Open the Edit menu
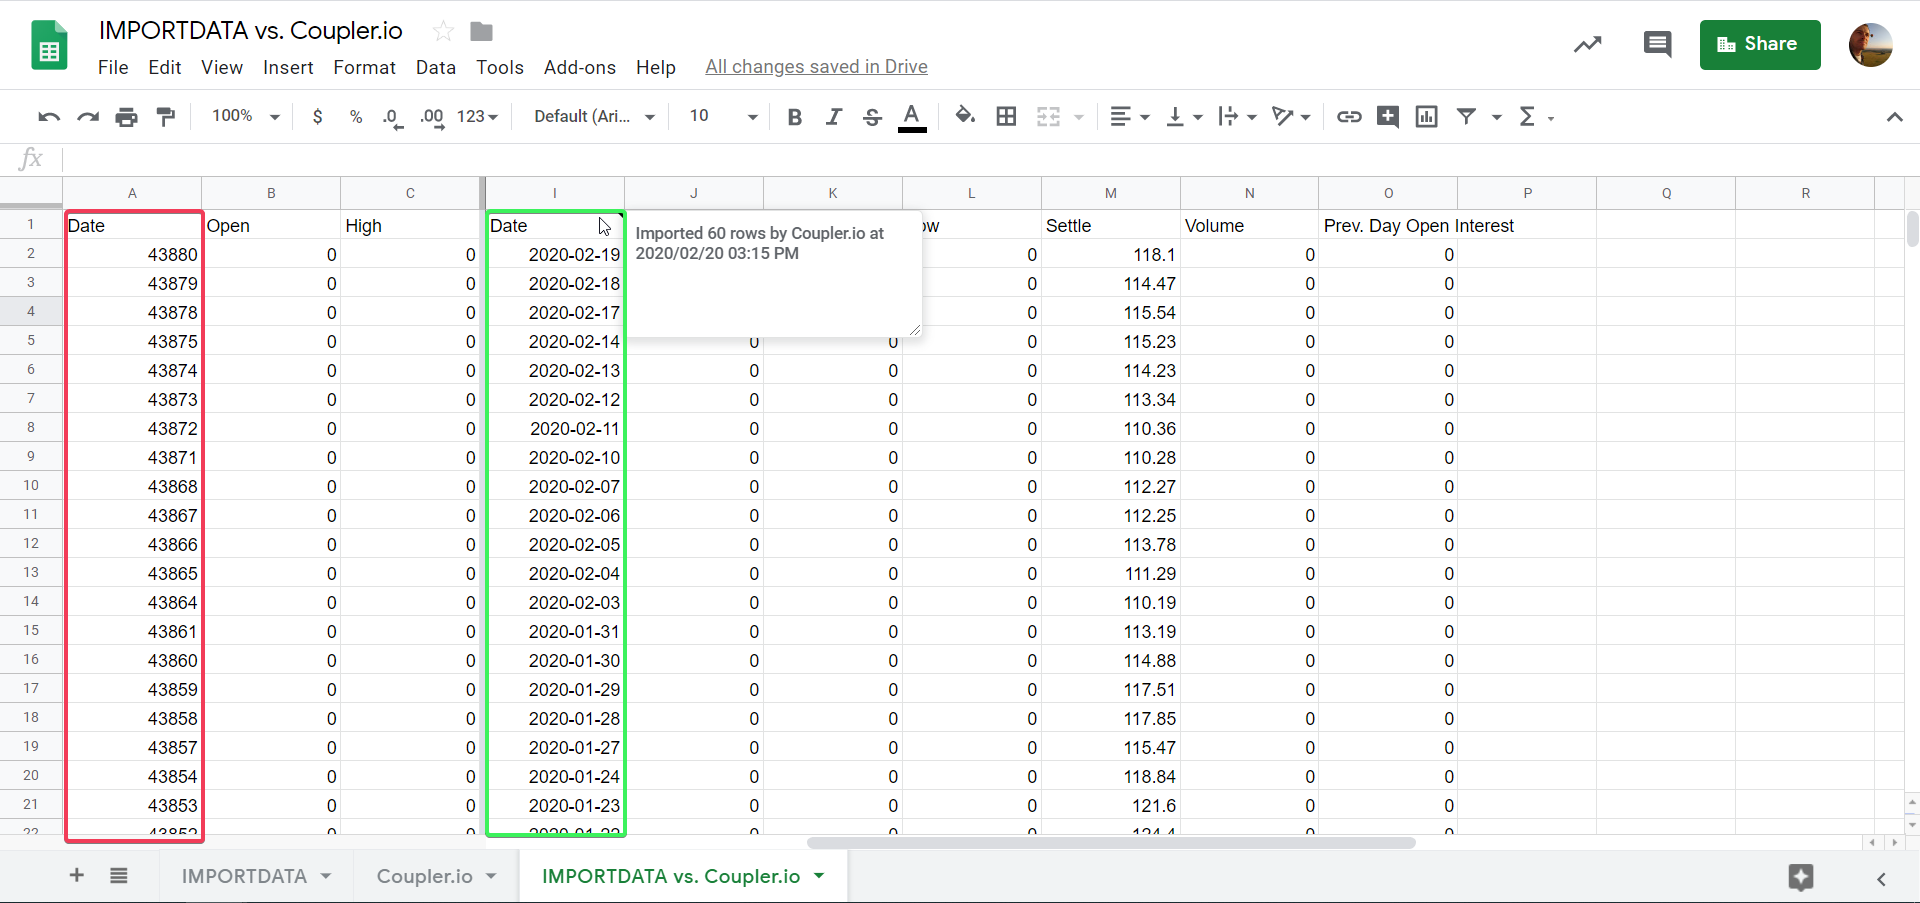 (165, 67)
